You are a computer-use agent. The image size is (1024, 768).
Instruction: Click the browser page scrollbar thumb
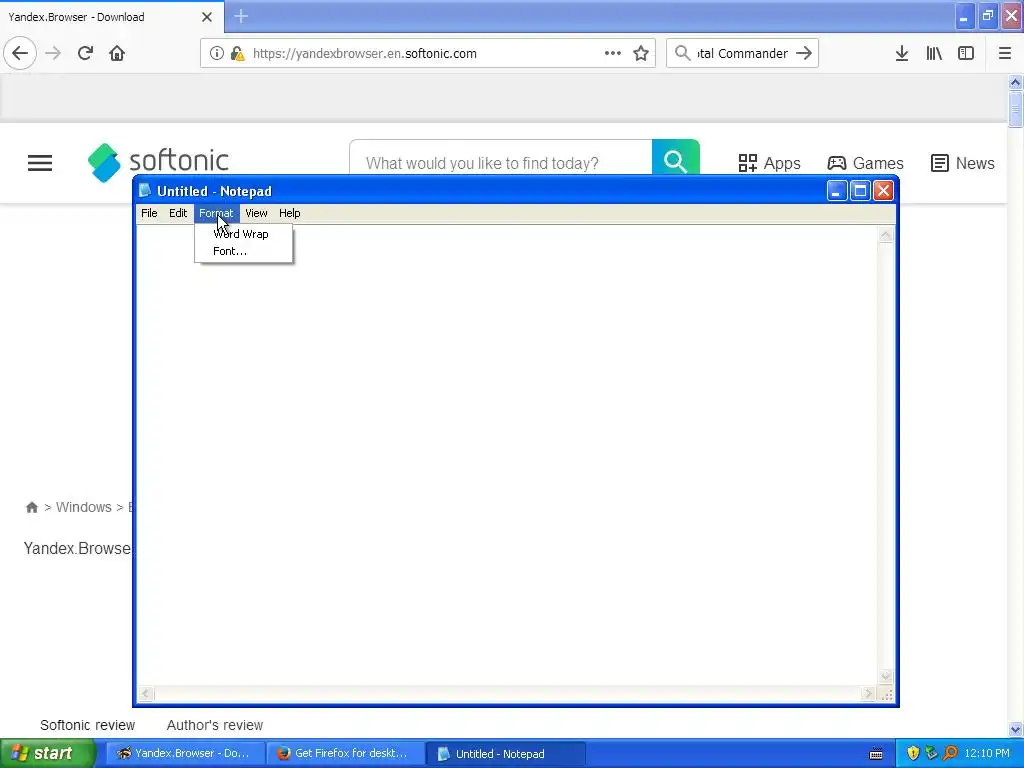coord(1015,109)
